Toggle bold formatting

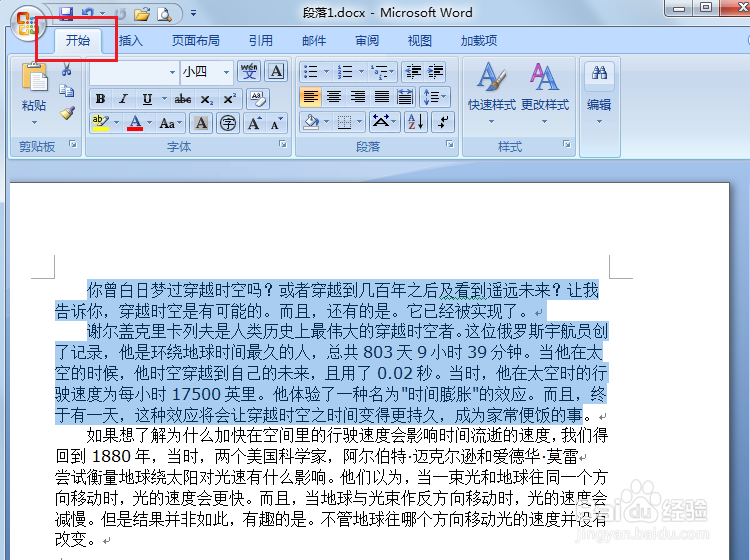click(100, 99)
